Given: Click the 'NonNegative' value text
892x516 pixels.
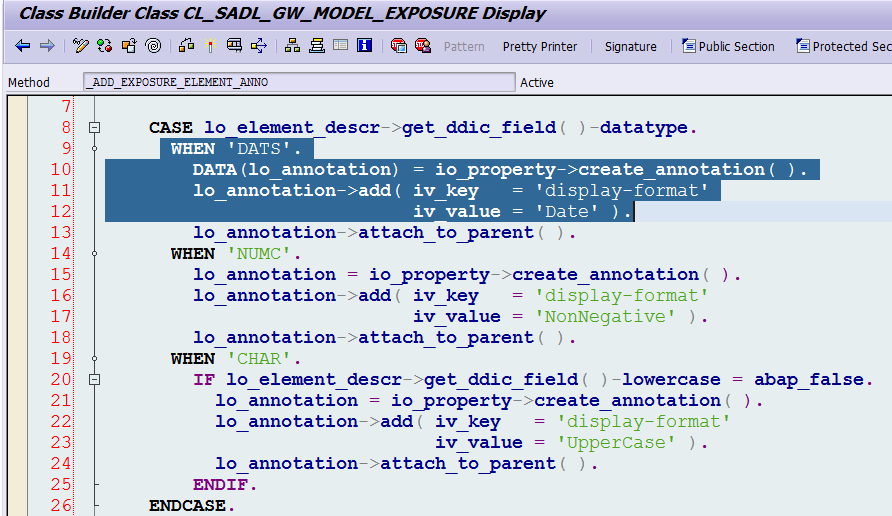Looking at the screenshot, I should click(x=605, y=317).
